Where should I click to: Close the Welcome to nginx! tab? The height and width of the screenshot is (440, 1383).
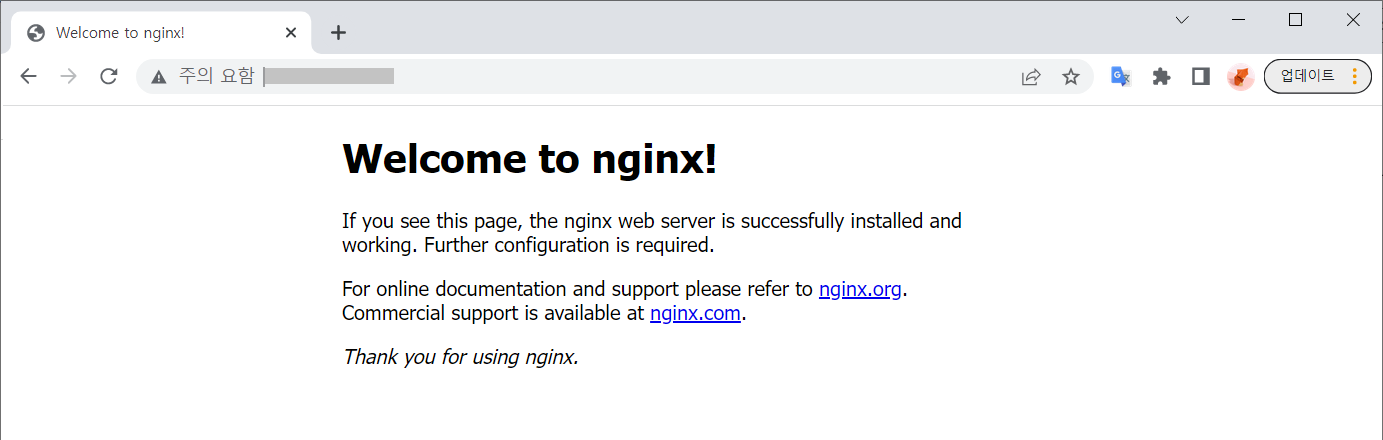coord(291,32)
